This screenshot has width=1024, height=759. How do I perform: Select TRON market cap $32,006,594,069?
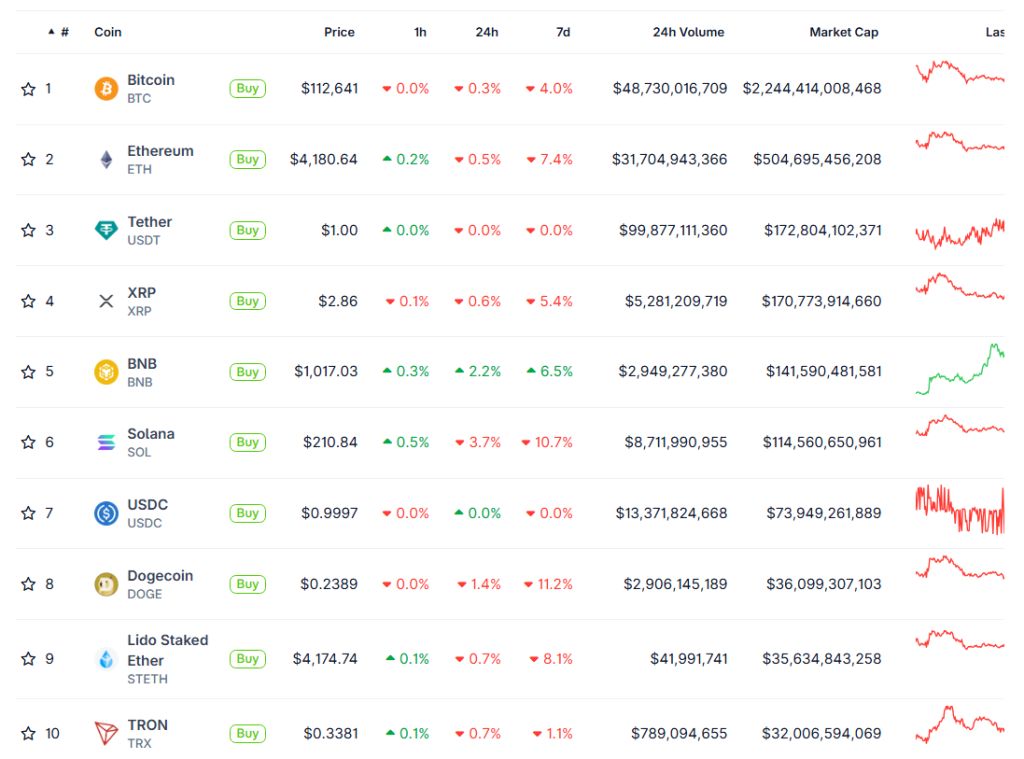(x=822, y=734)
